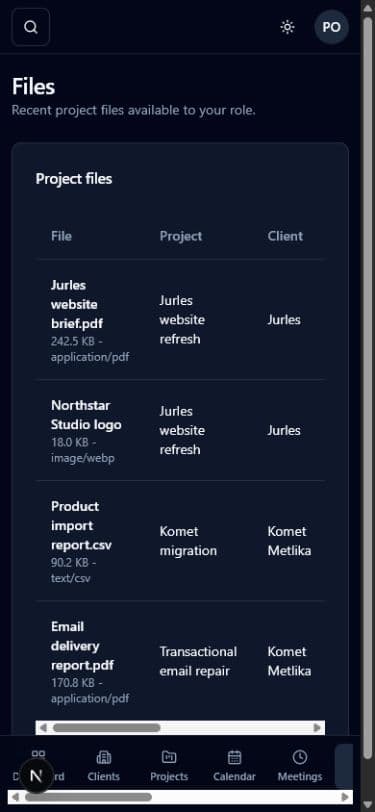Click the page bottom horizontal scrollbar thumb
The image size is (375, 812).
pyautogui.click(x=88, y=797)
